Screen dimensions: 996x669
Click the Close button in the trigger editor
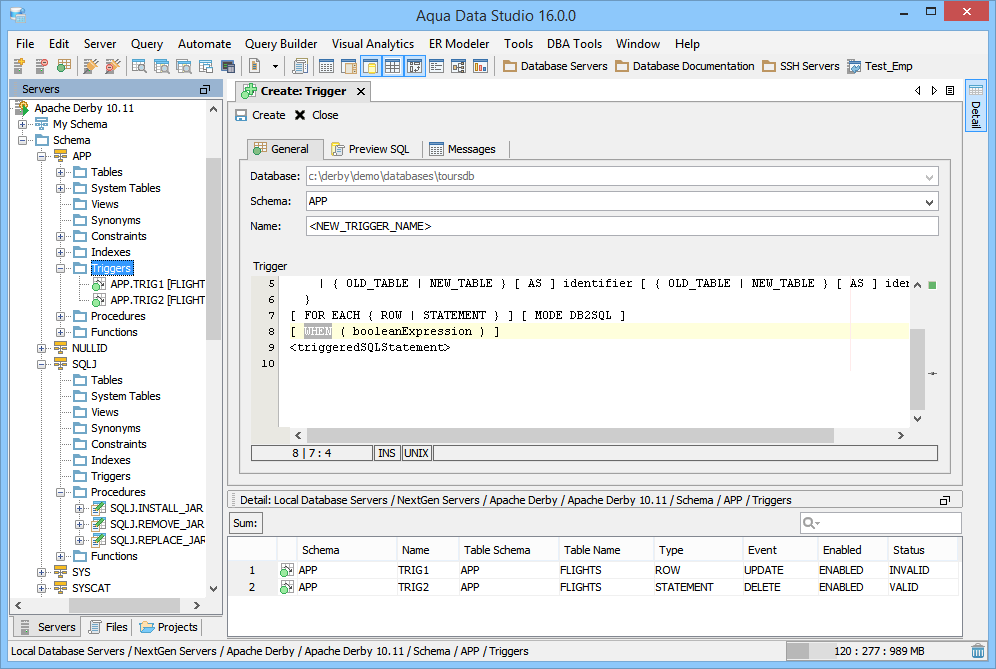point(316,115)
